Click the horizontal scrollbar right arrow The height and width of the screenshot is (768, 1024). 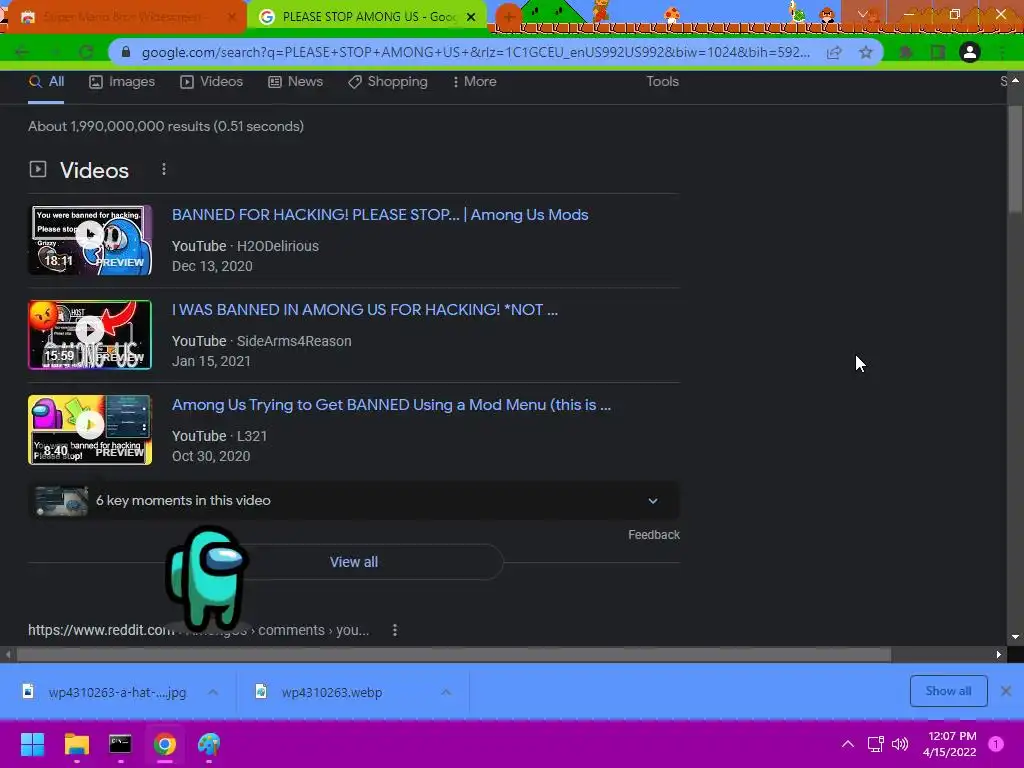click(x=999, y=654)
